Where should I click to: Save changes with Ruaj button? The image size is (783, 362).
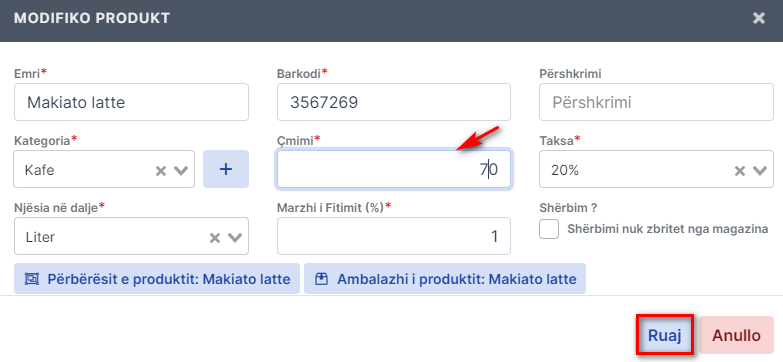point(665,335)
